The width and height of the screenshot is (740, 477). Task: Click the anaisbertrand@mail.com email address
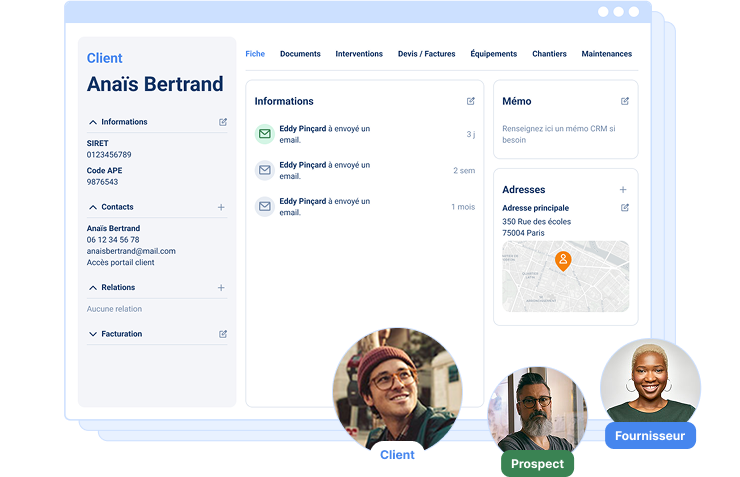pos(131,251)
